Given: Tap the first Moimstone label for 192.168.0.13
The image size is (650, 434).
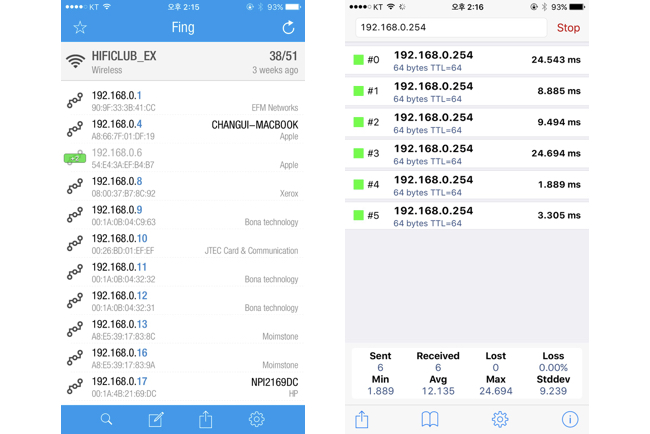Looking at the screenshot, I should click(280, 337).
